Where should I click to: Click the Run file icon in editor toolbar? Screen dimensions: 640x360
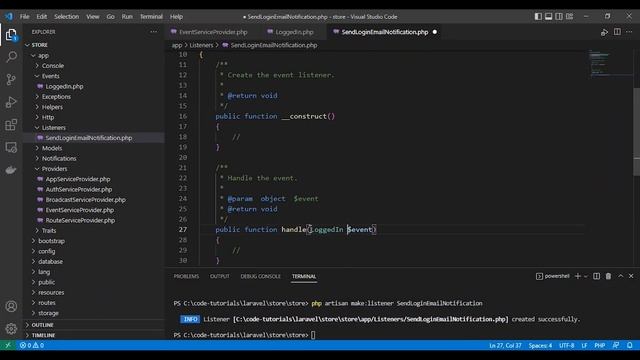pyautogui.click(x=604, y=32)
